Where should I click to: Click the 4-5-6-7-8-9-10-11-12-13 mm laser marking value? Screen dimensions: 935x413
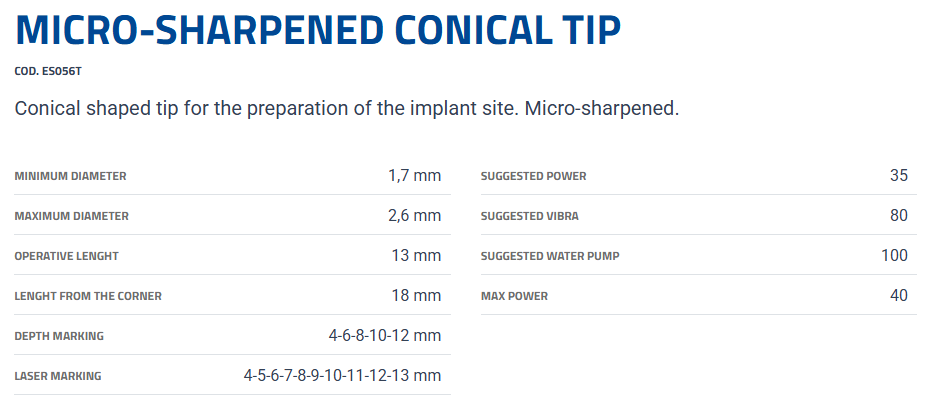click(342, 376)
